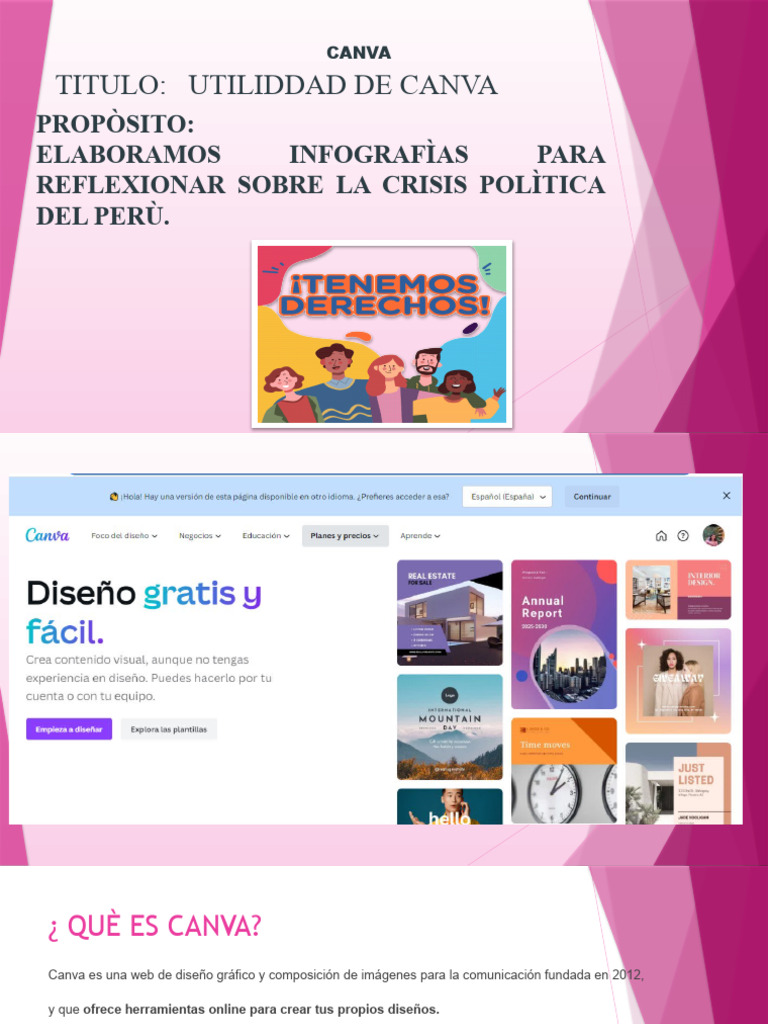Open the Español (España) language dropdown

(507, 496)
